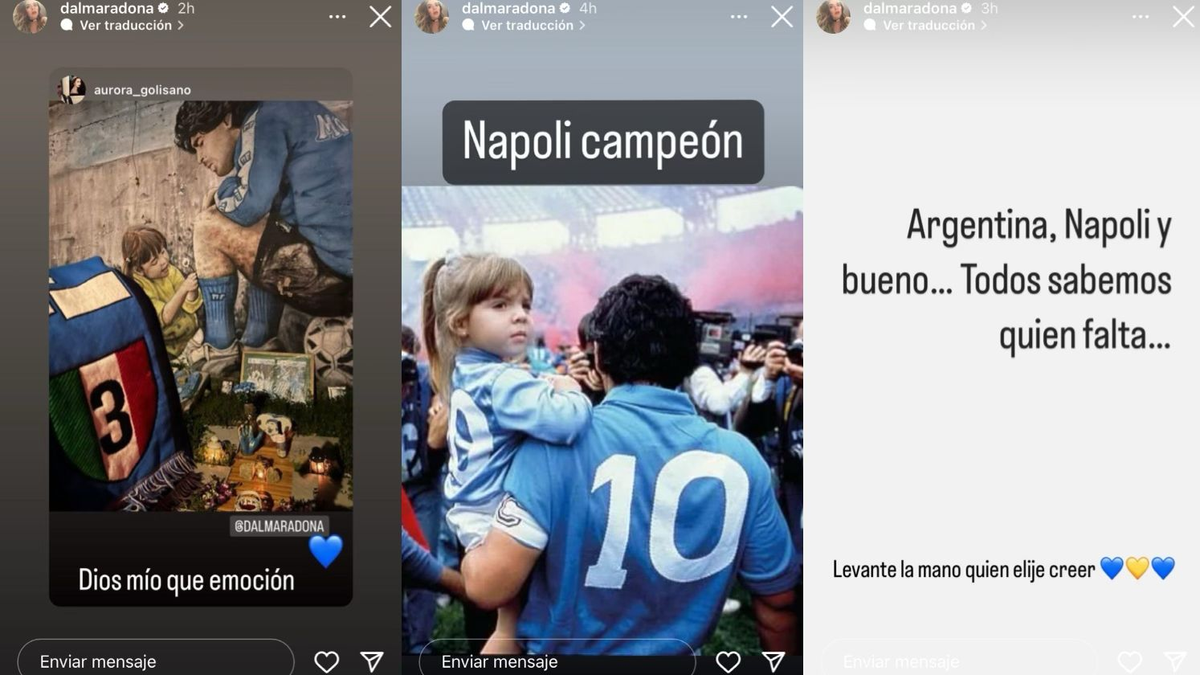
Task: Click Enviar mensaje field in first story
Action: (156, 660)
